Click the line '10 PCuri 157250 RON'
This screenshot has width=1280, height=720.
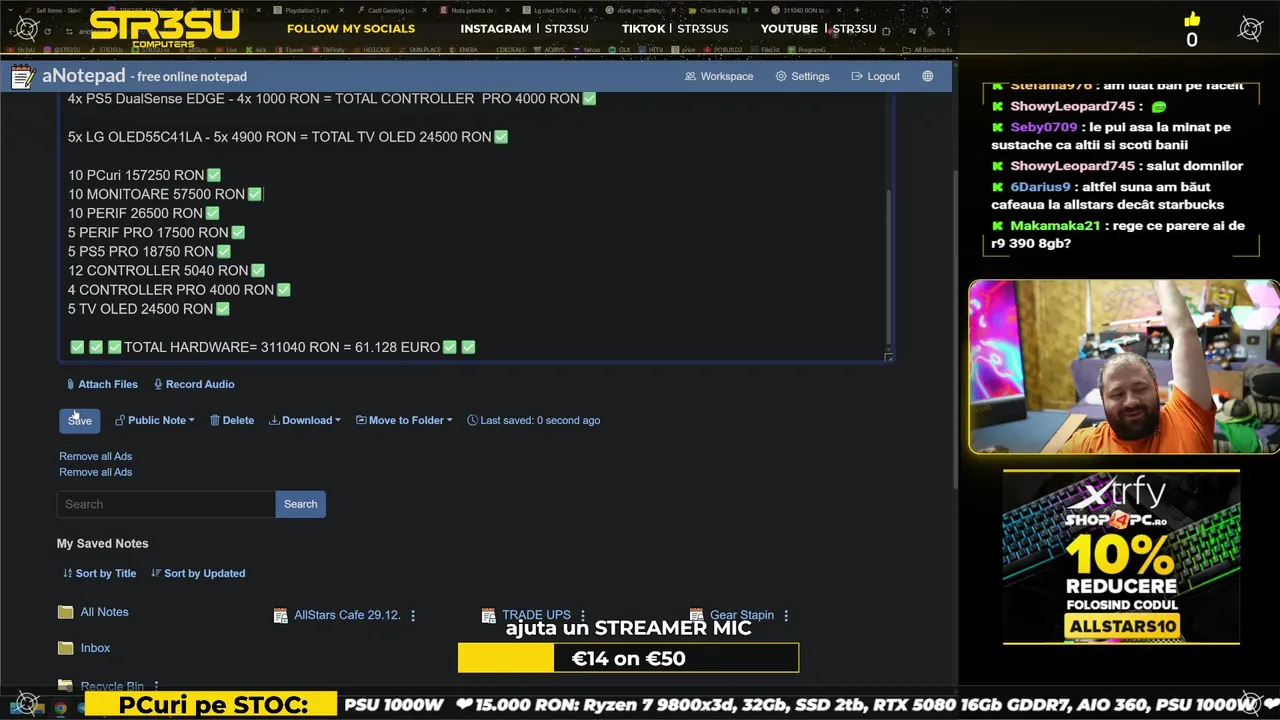(144, 175)
